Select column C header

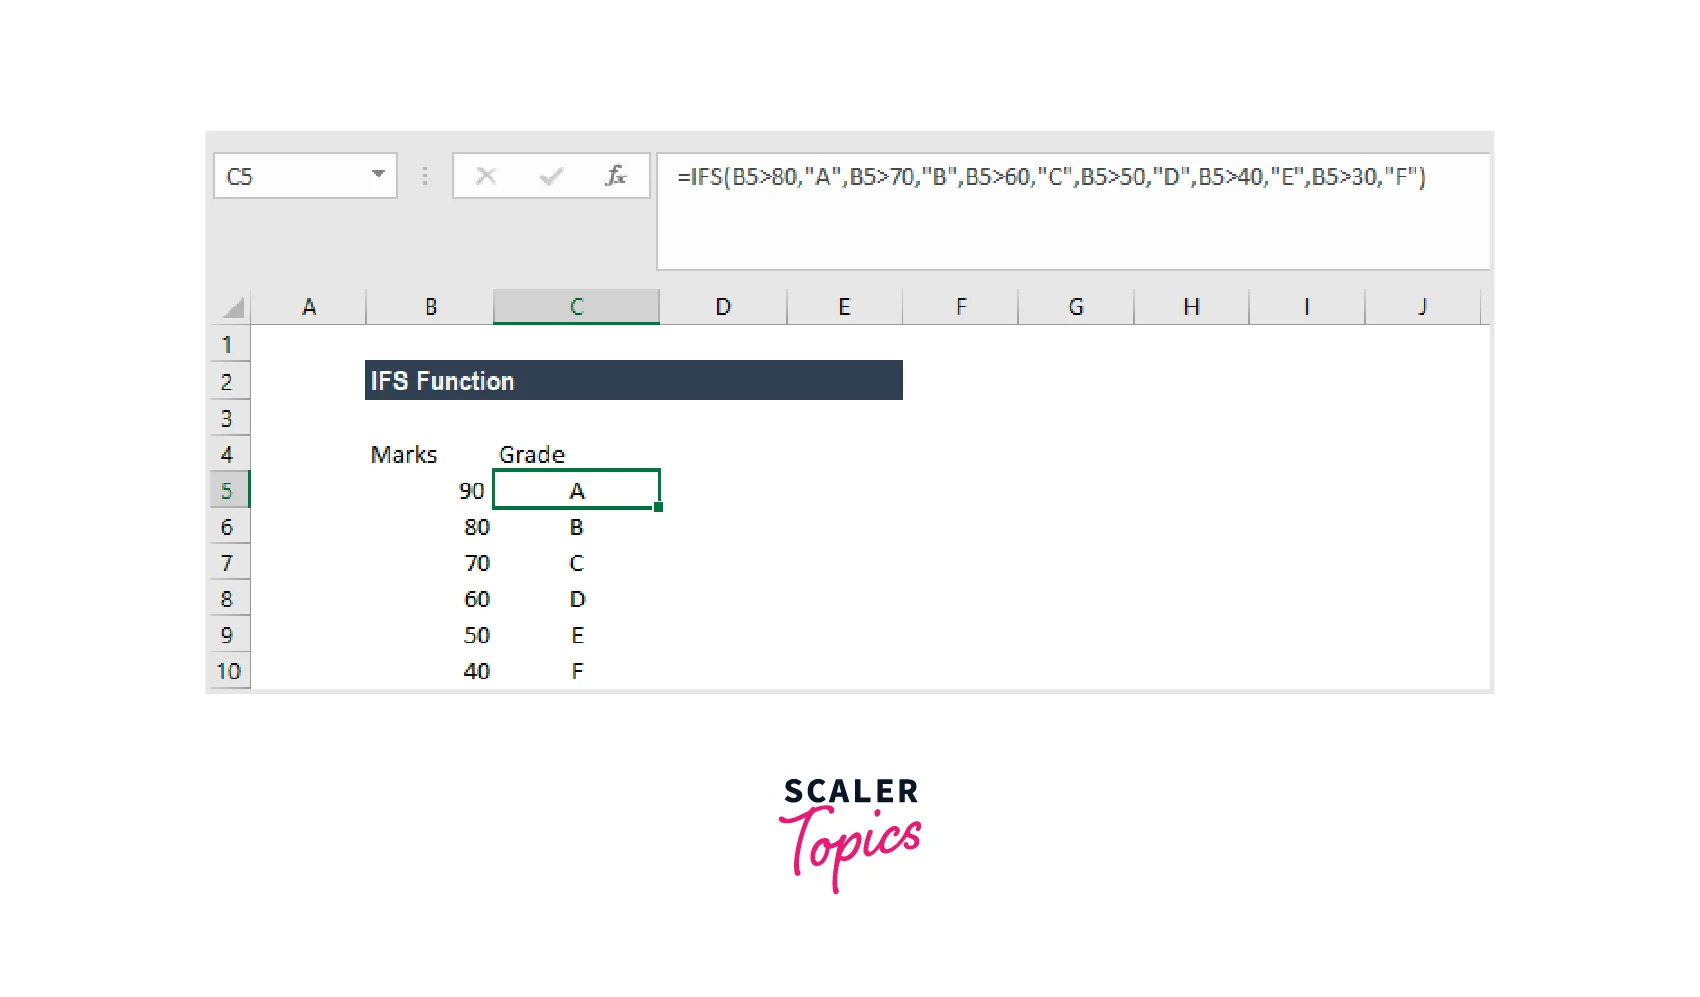click(x=576, y=307)
